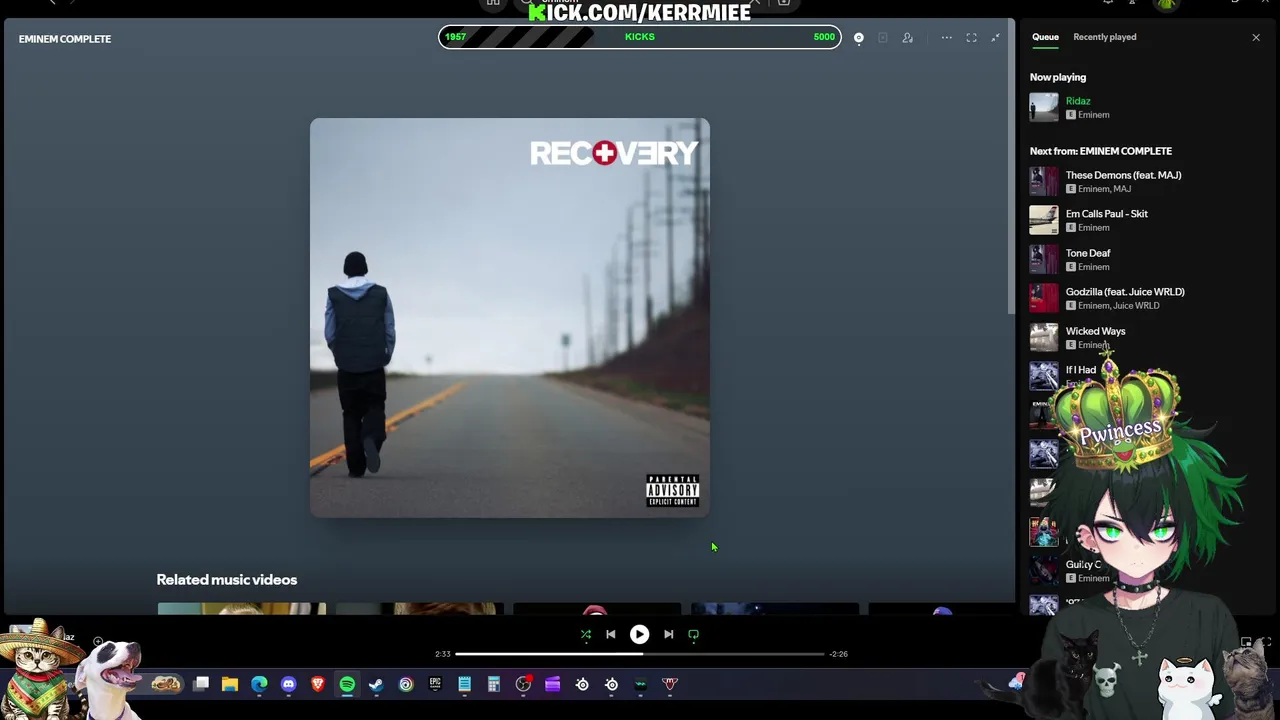Open the three-dot more options menu
The width and height of the screenshot is (1280, 720).
click(x=946, y=38)
